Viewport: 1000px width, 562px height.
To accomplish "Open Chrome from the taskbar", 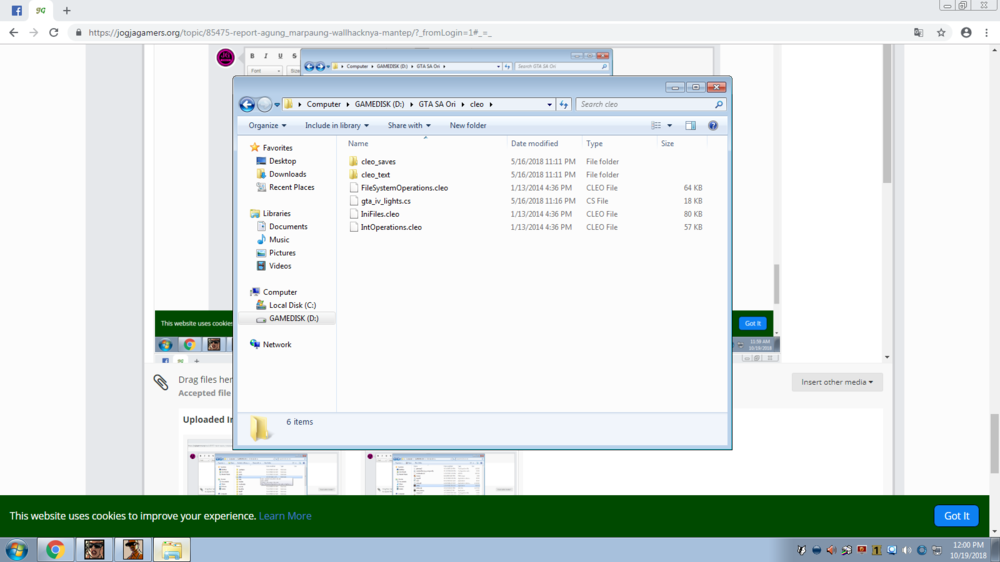I will pos(55,549).
